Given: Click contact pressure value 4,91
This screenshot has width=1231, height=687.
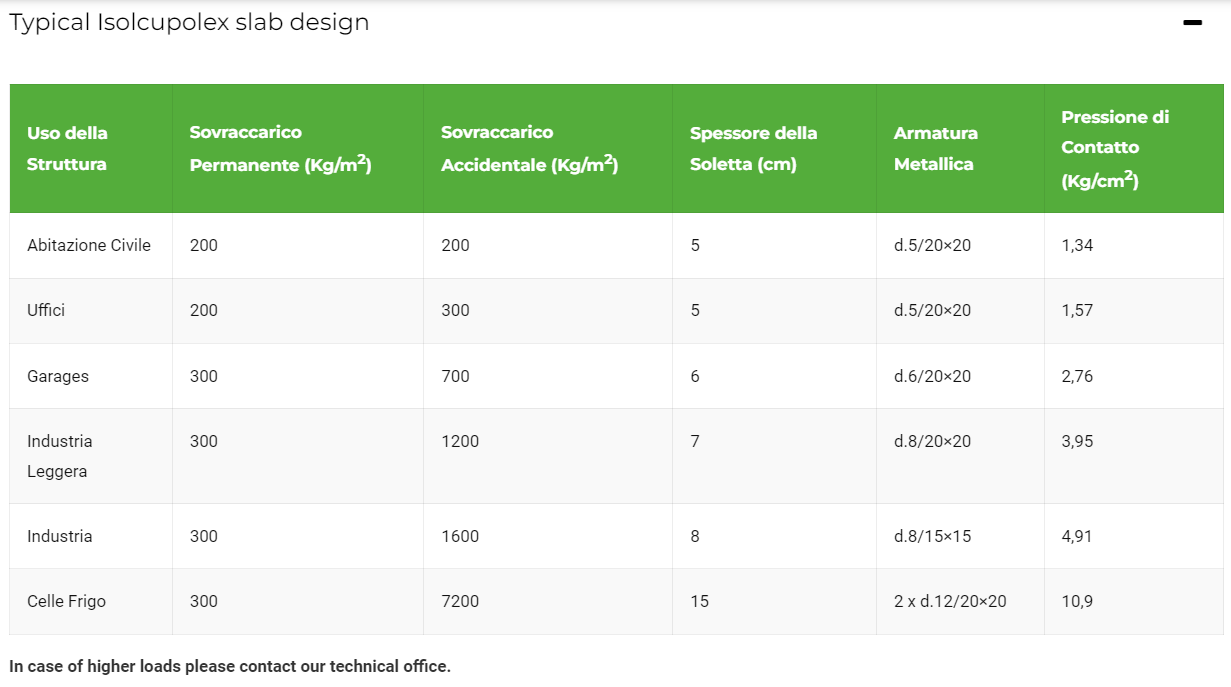Looking at the screenshot, I should tap(1134, 536).
